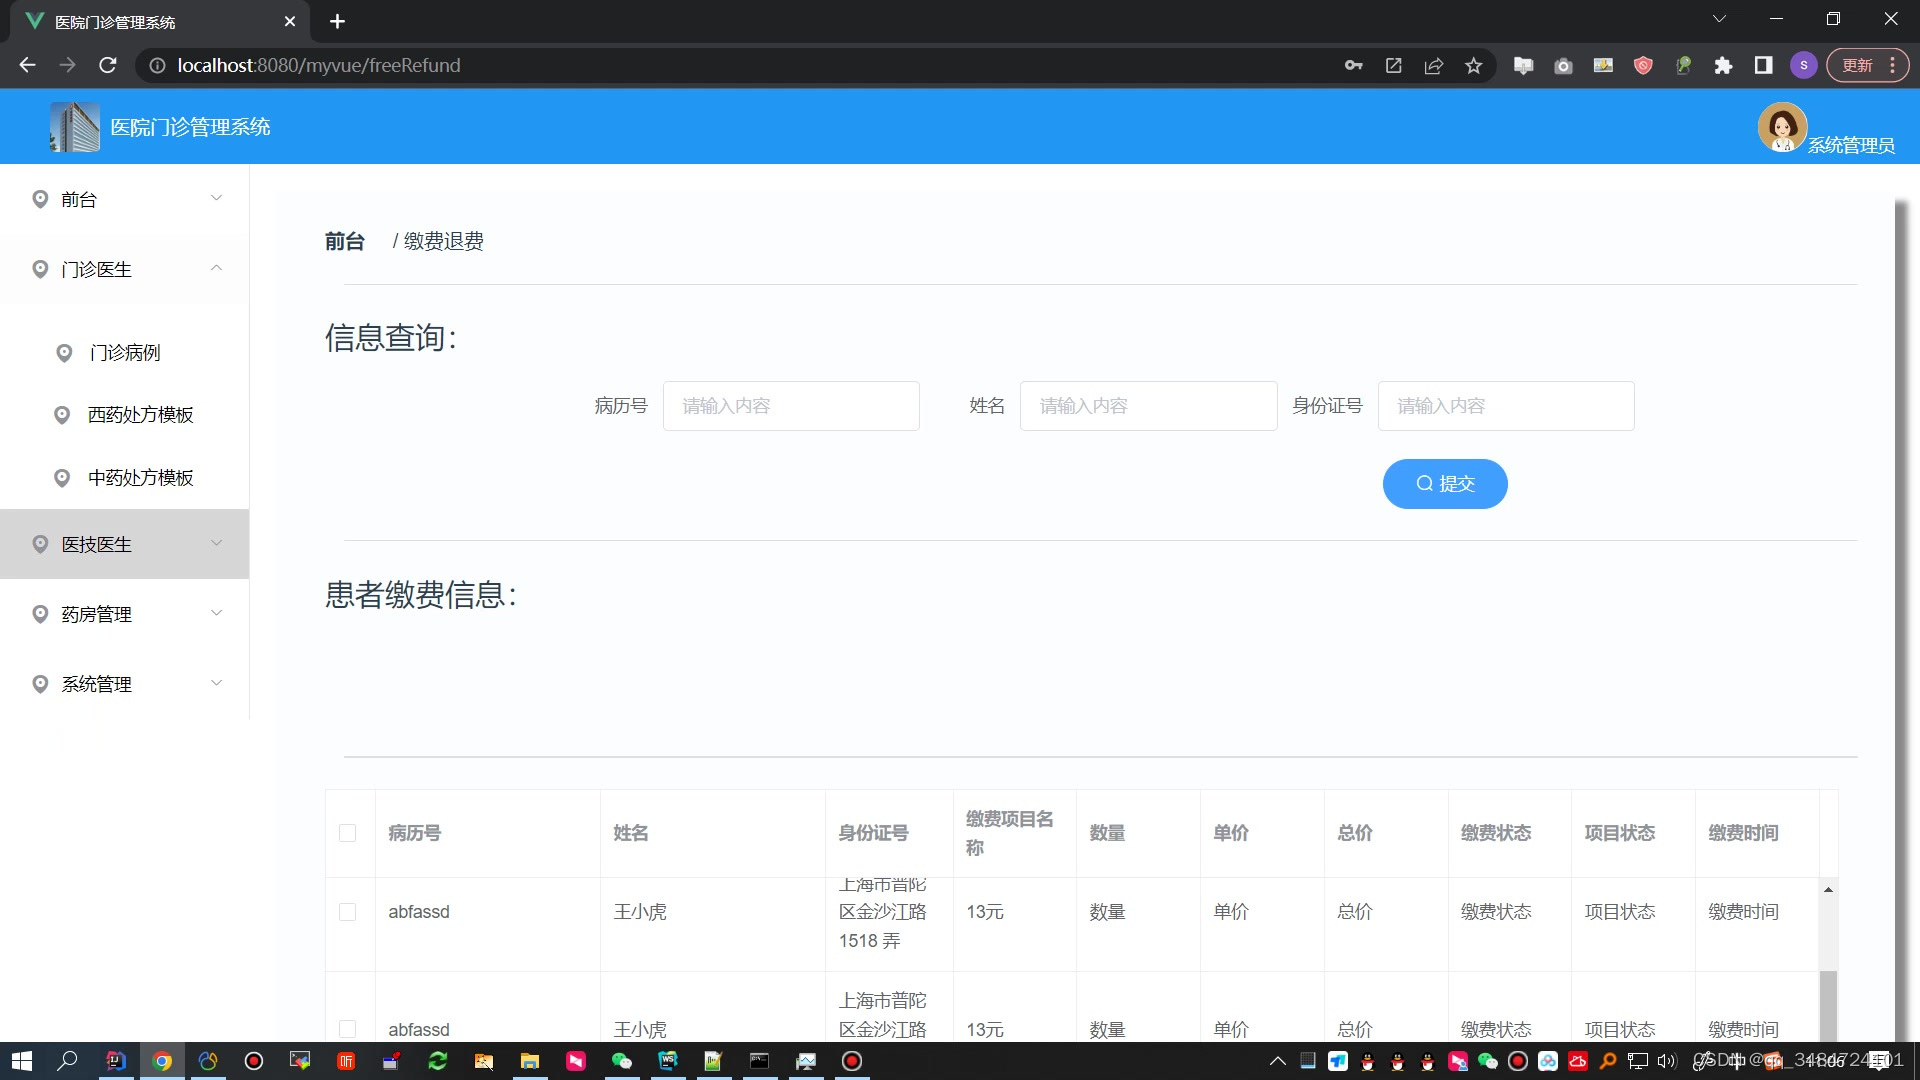Open browser extensions puzzle icon
This screenshot has height=1080, width=1920.
1723,66
